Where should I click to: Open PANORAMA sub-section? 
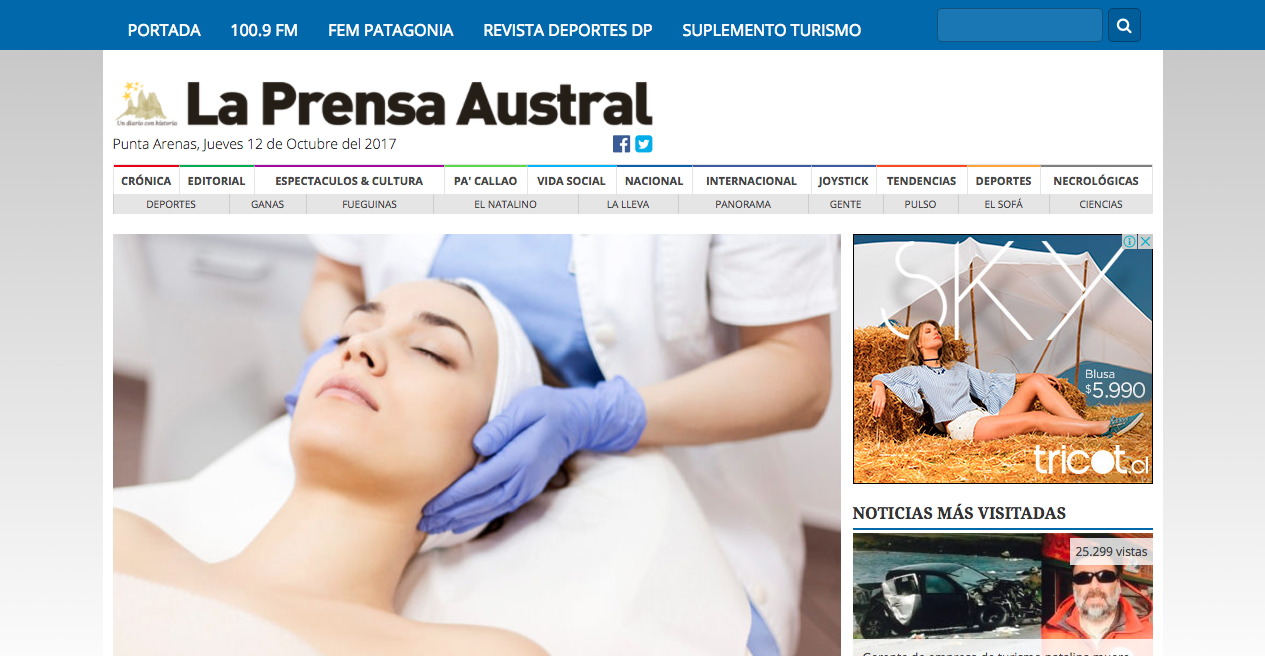tap(743, 204)
